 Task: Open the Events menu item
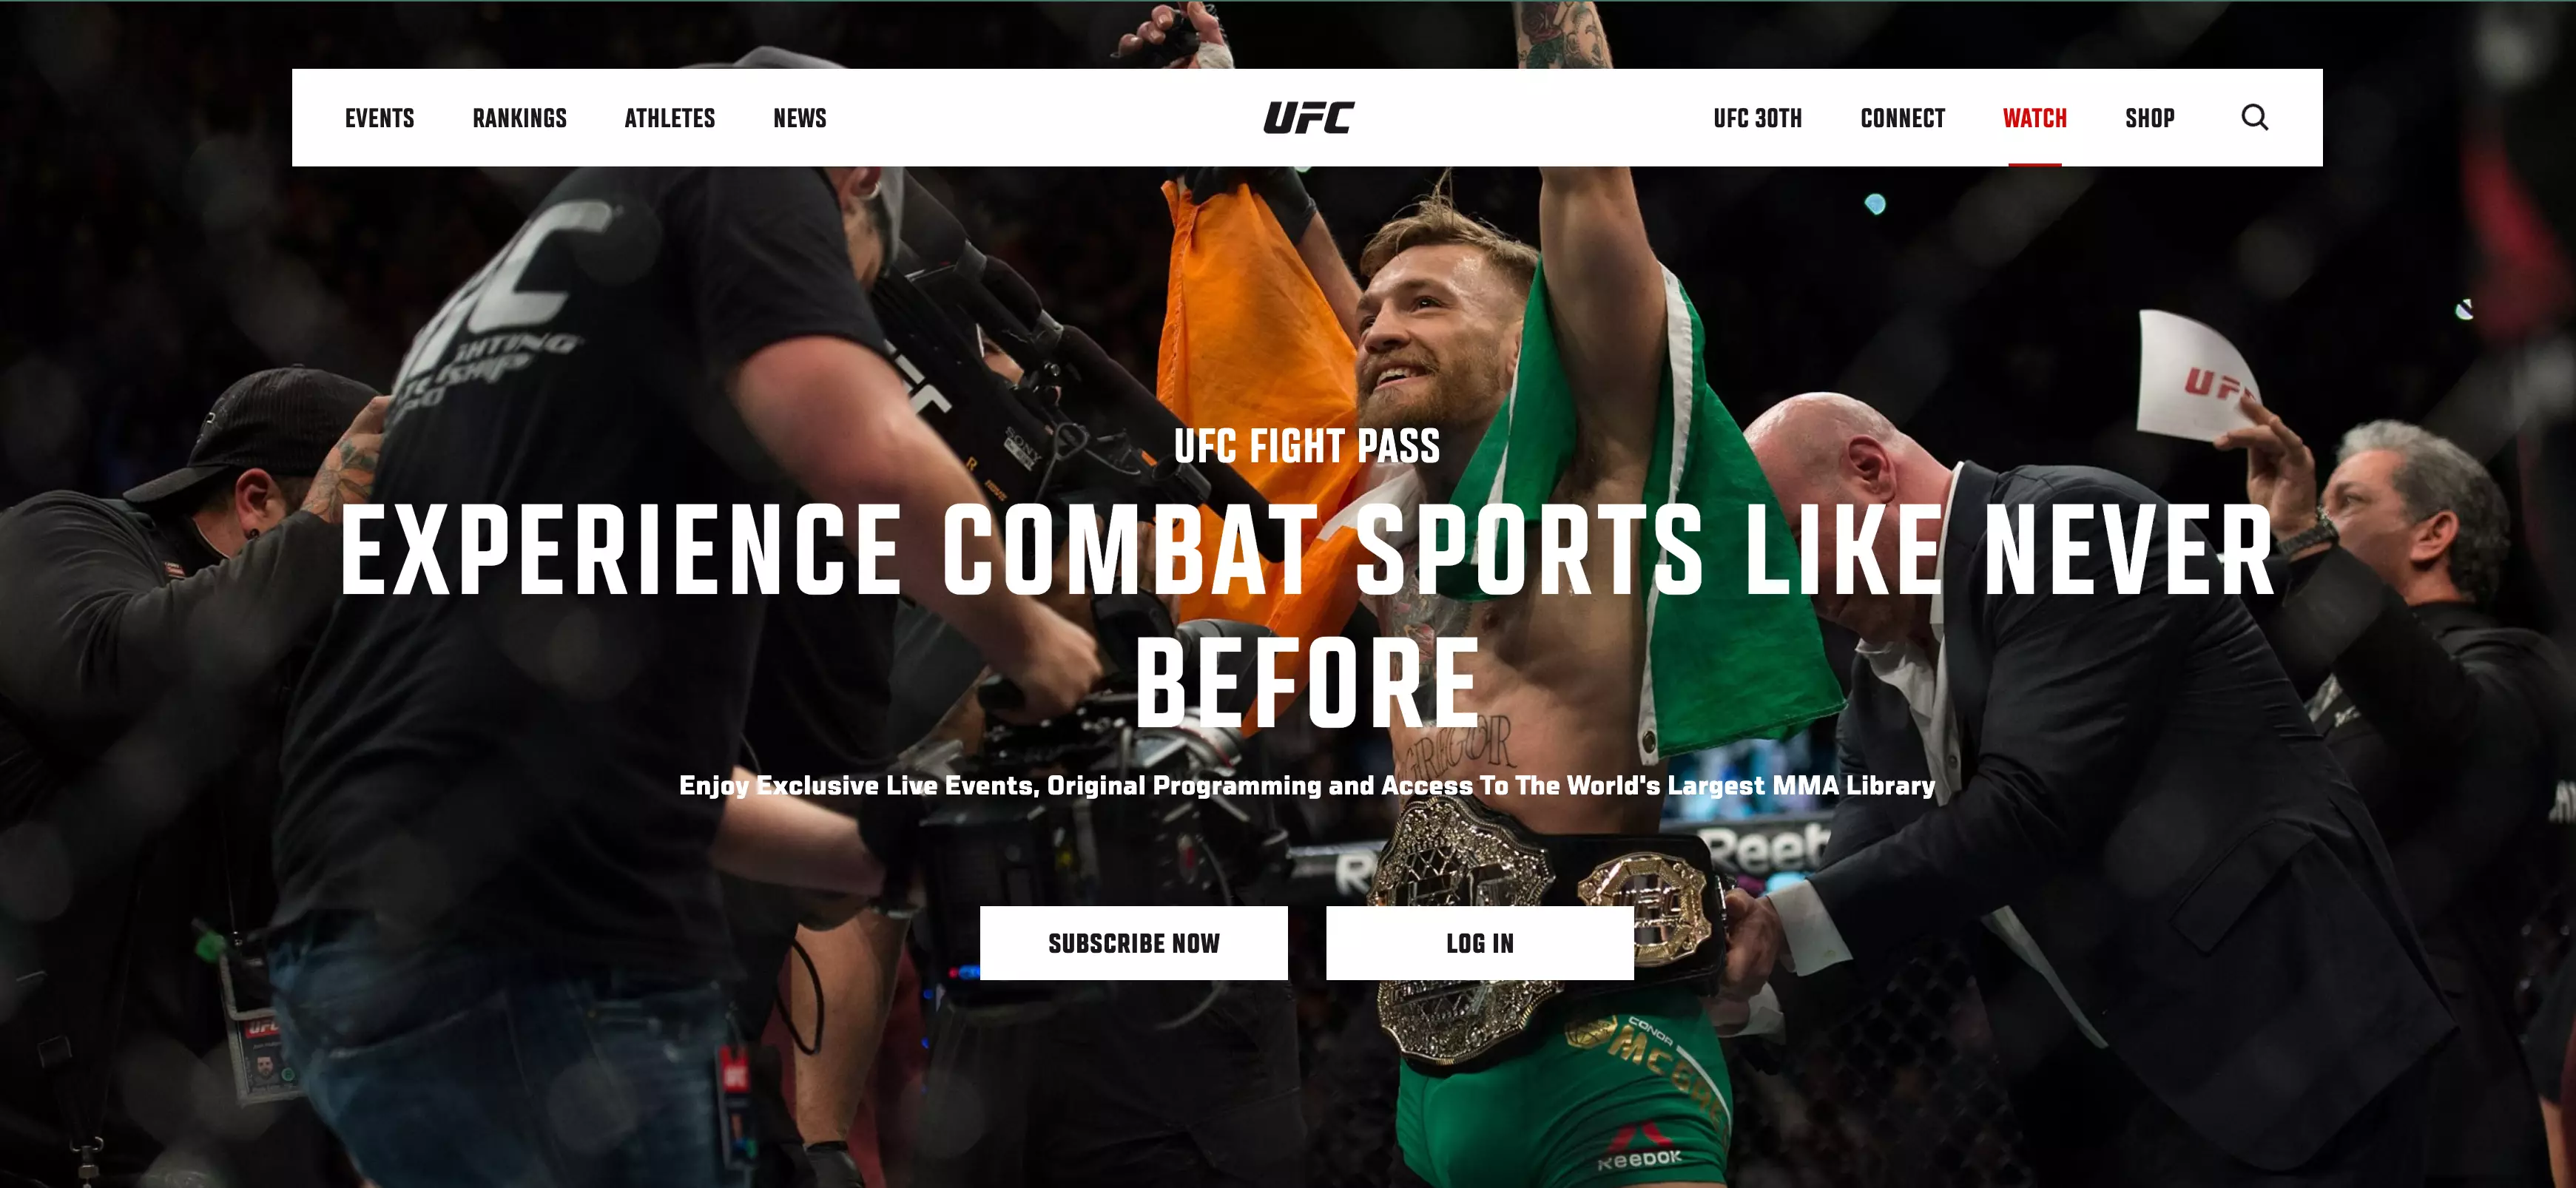379,118
